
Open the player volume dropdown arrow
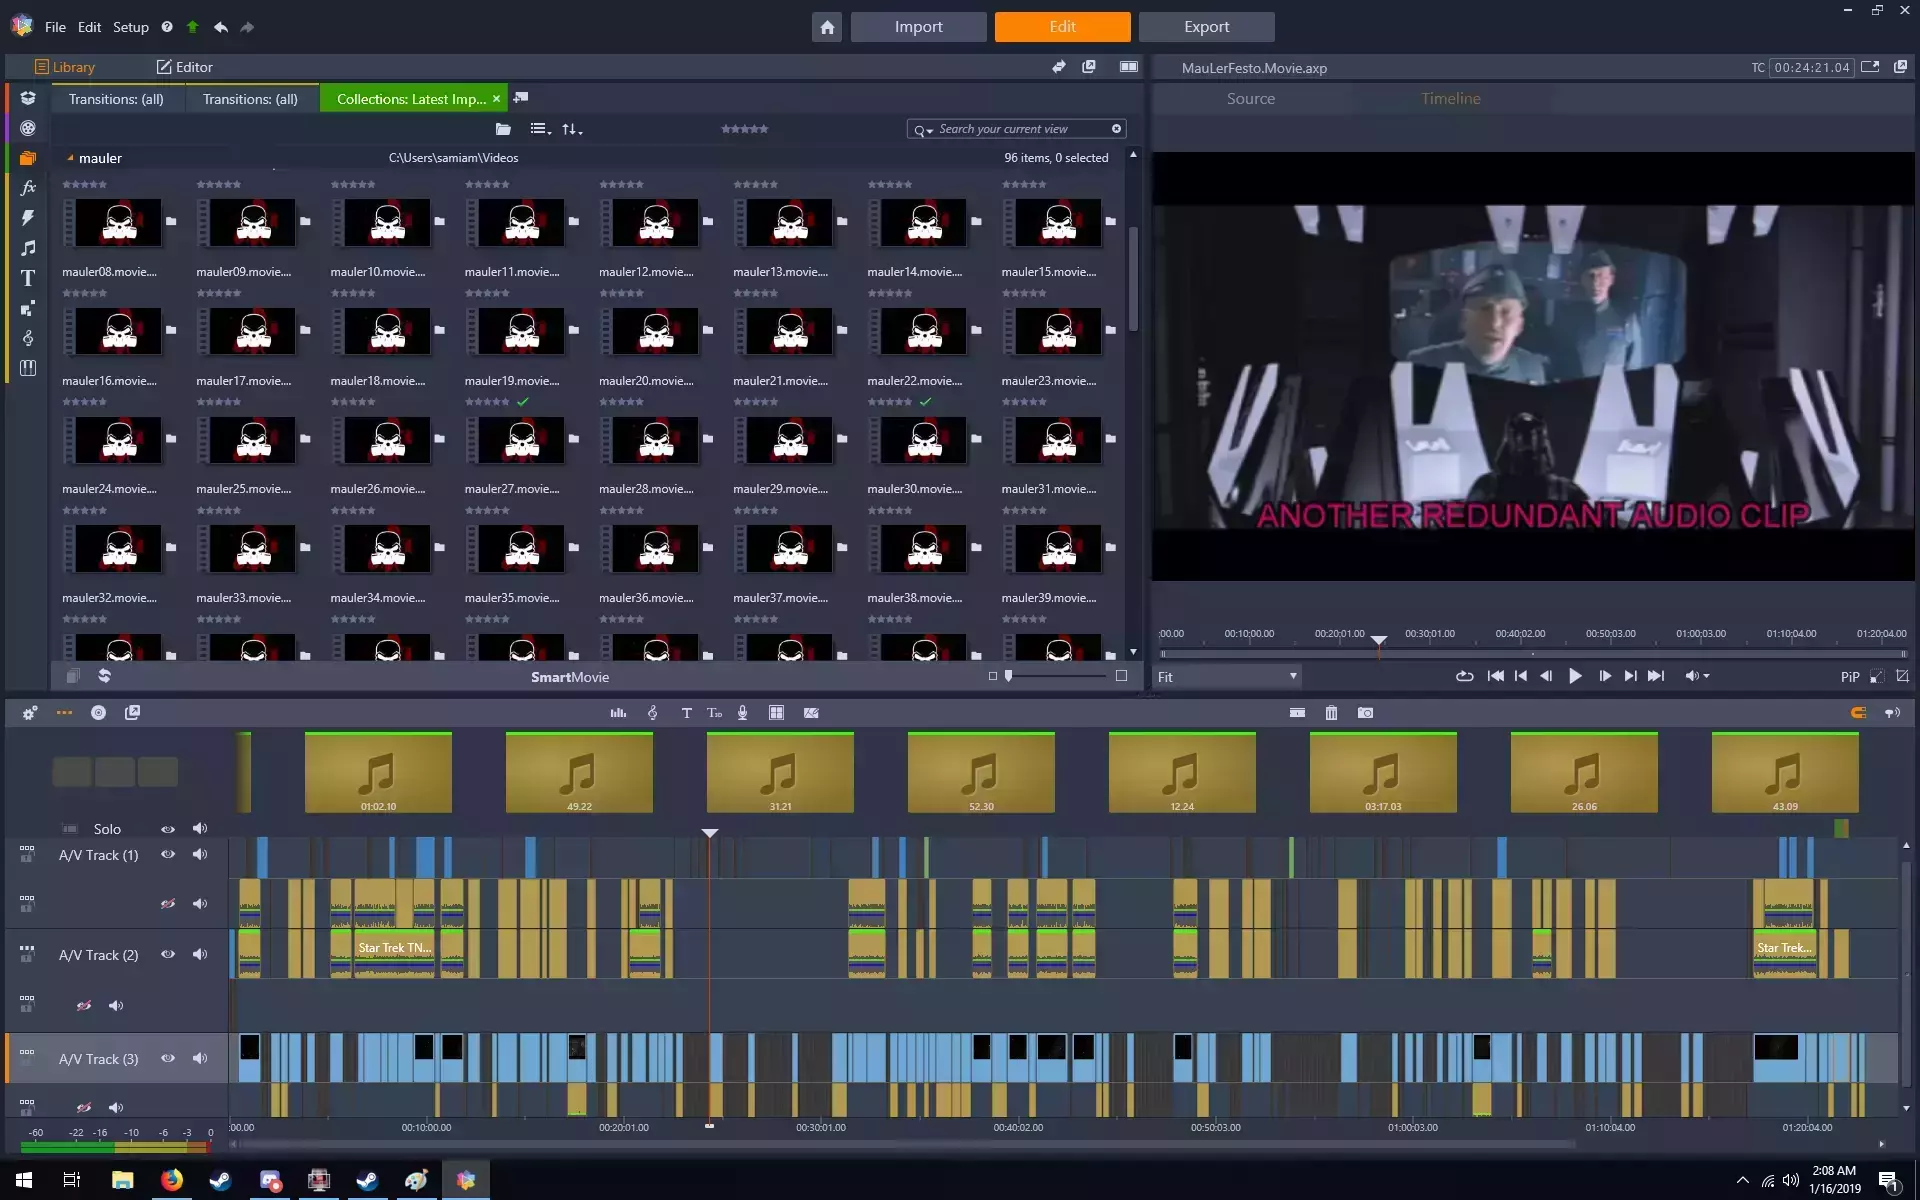pos(1706,676)
